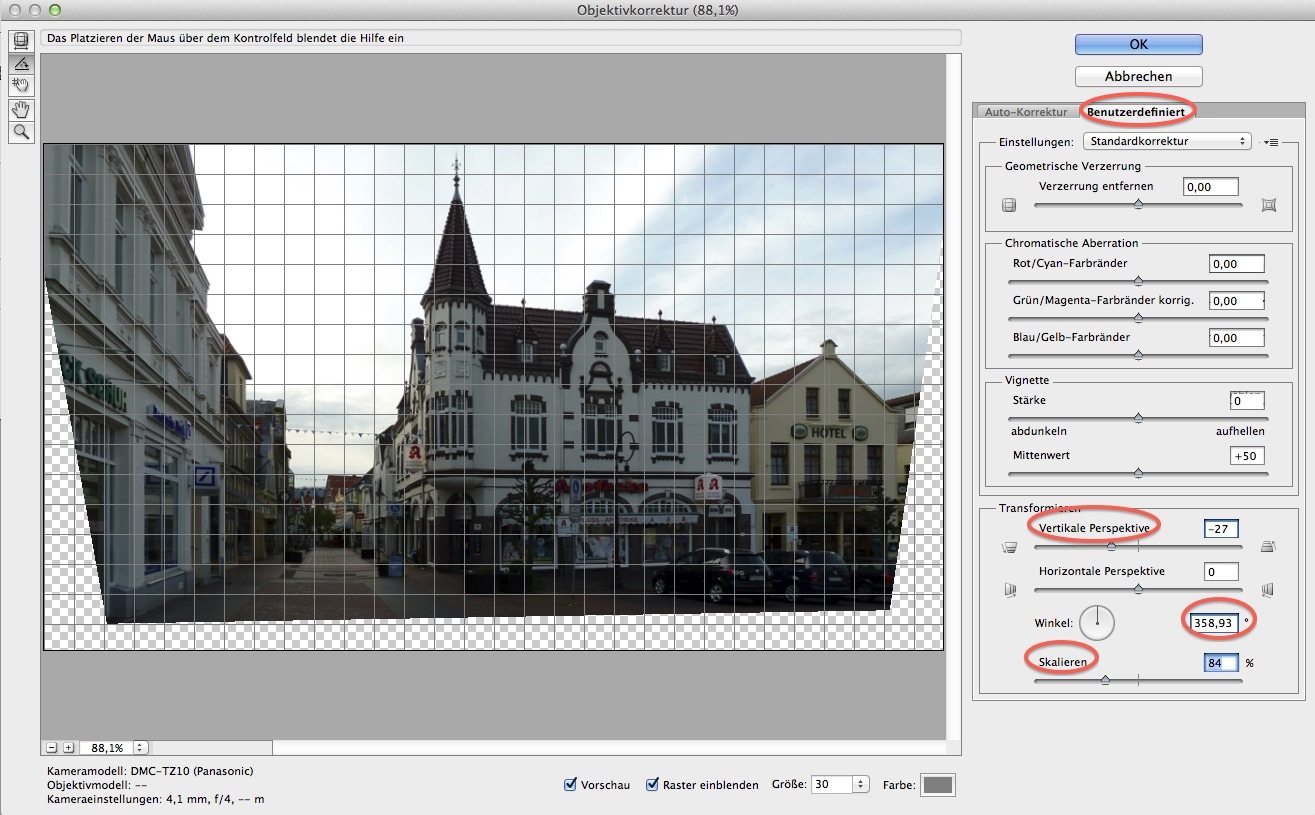Disable the Raster einblenden checkbox

click(653, 785)
